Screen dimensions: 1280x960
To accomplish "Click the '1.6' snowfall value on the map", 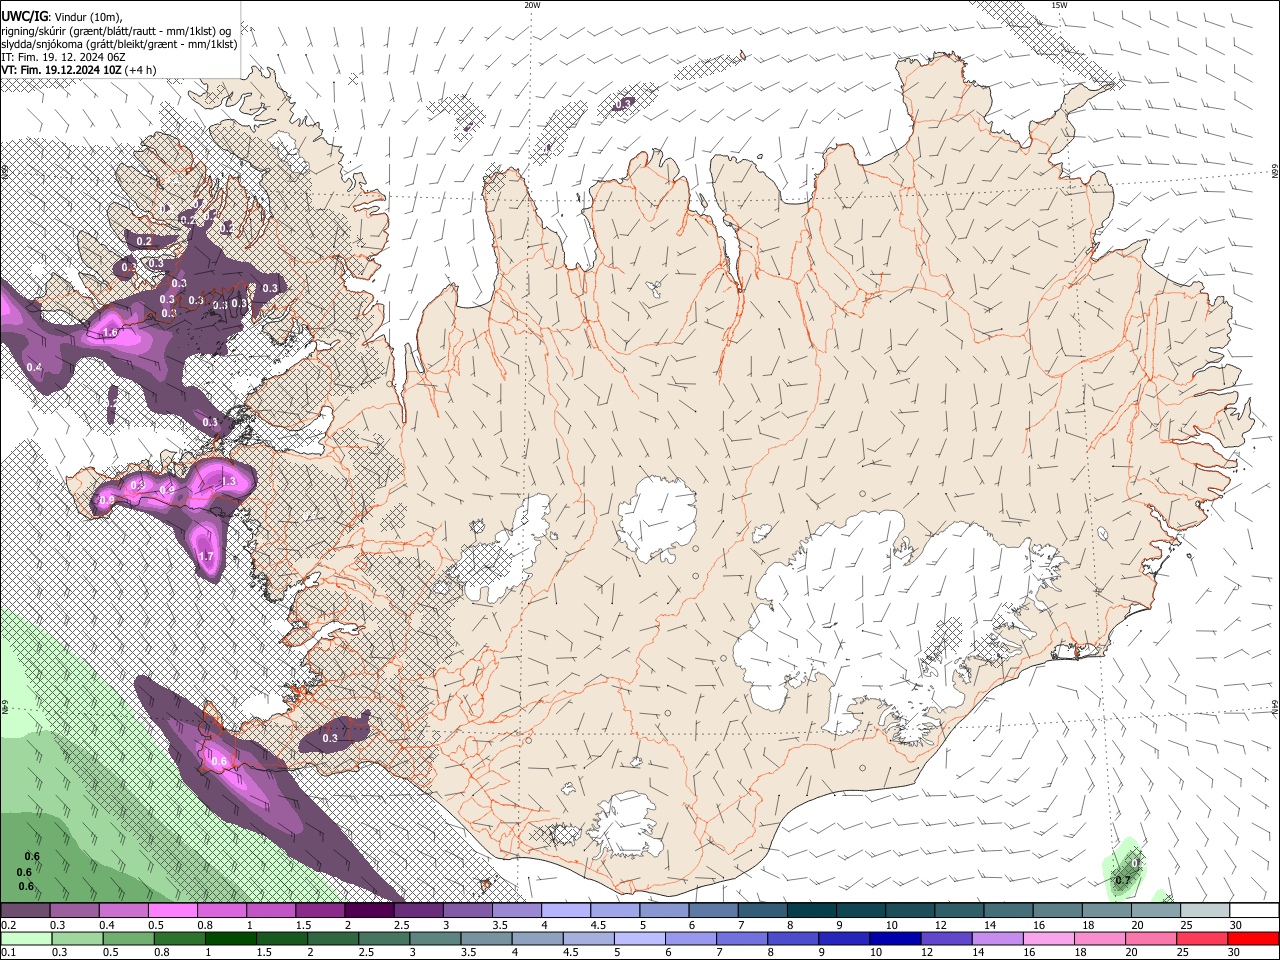I will click(110, 333).
